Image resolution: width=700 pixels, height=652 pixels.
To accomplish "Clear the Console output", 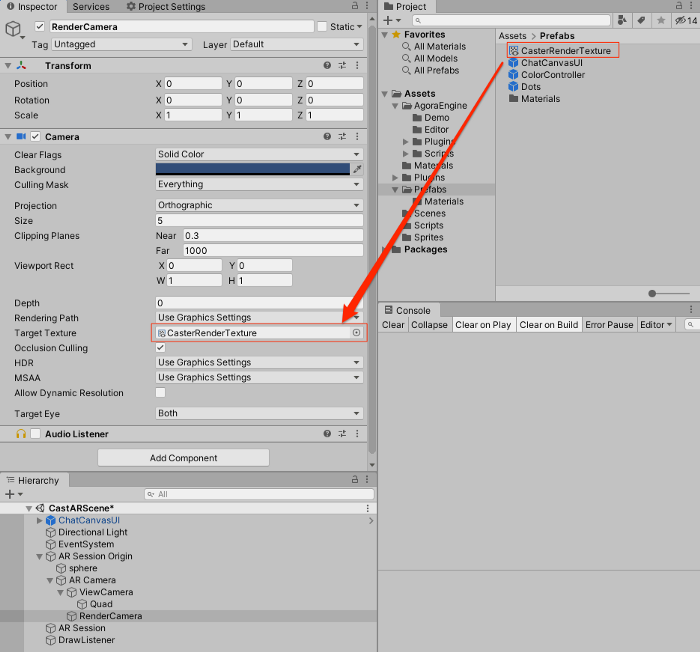I will [393, 325].
